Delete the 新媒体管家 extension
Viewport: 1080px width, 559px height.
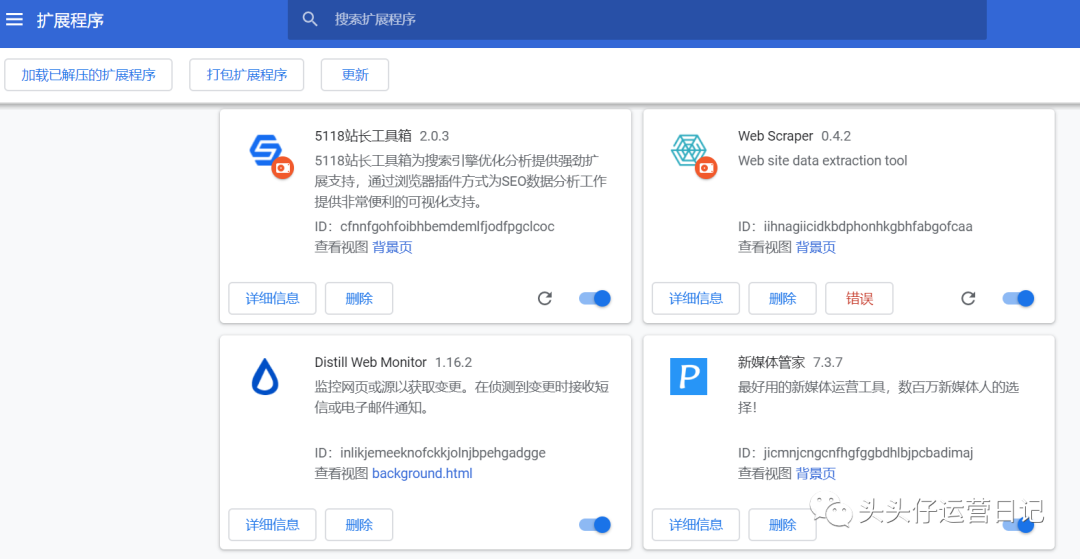(782, 525)
